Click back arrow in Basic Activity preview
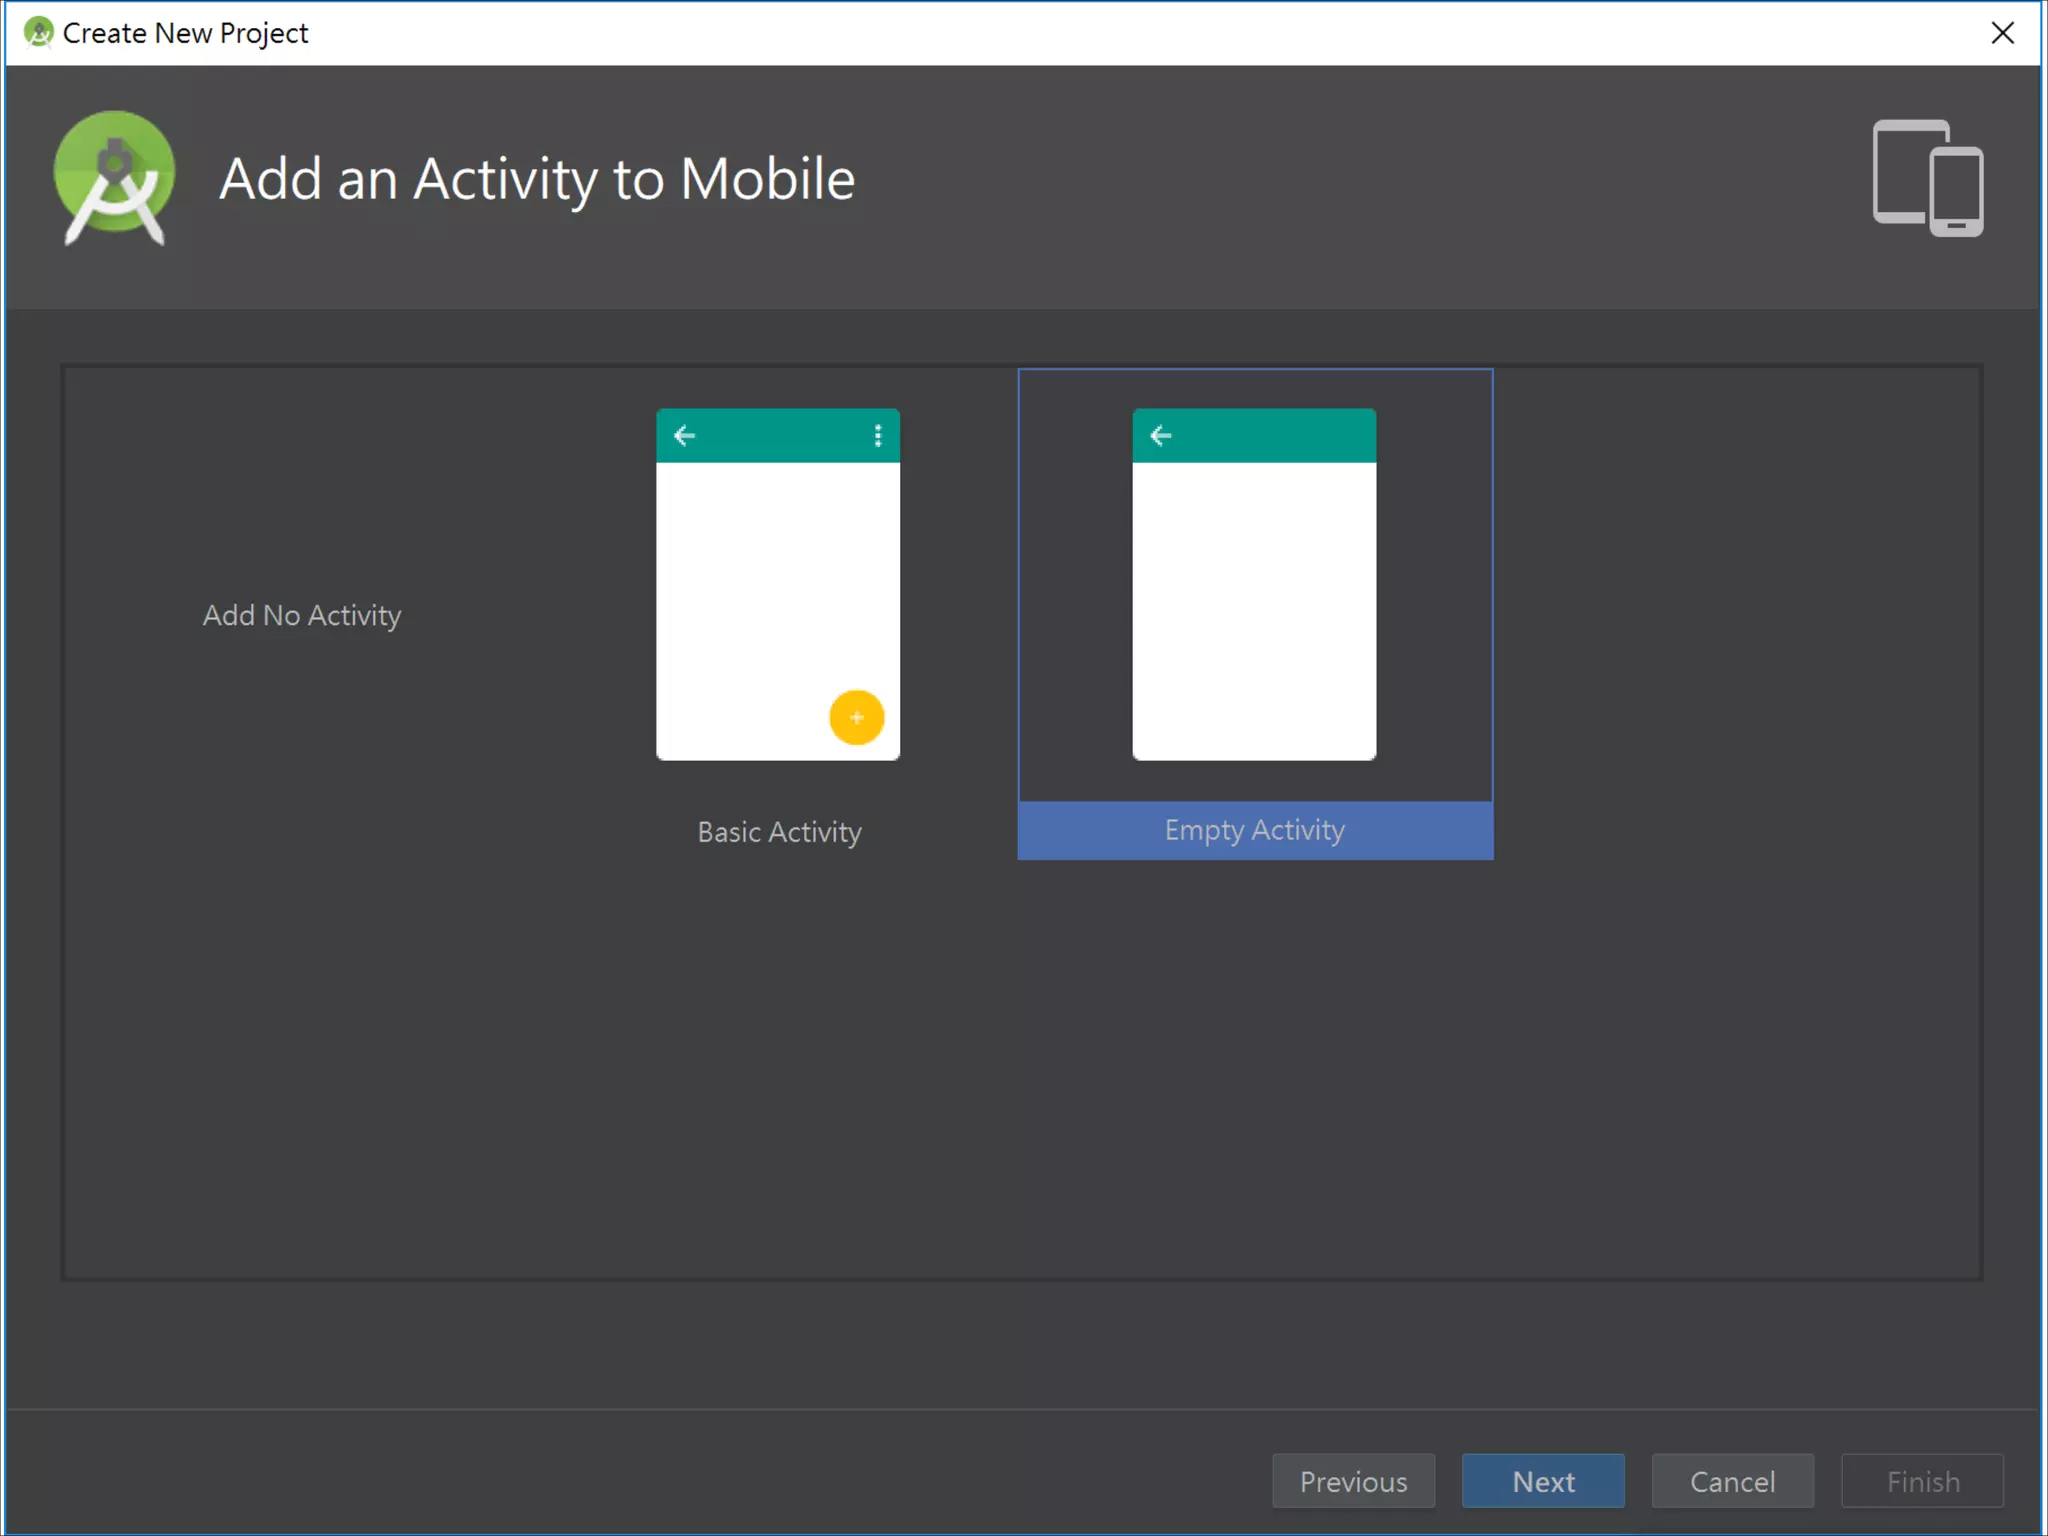 [685, 435]
